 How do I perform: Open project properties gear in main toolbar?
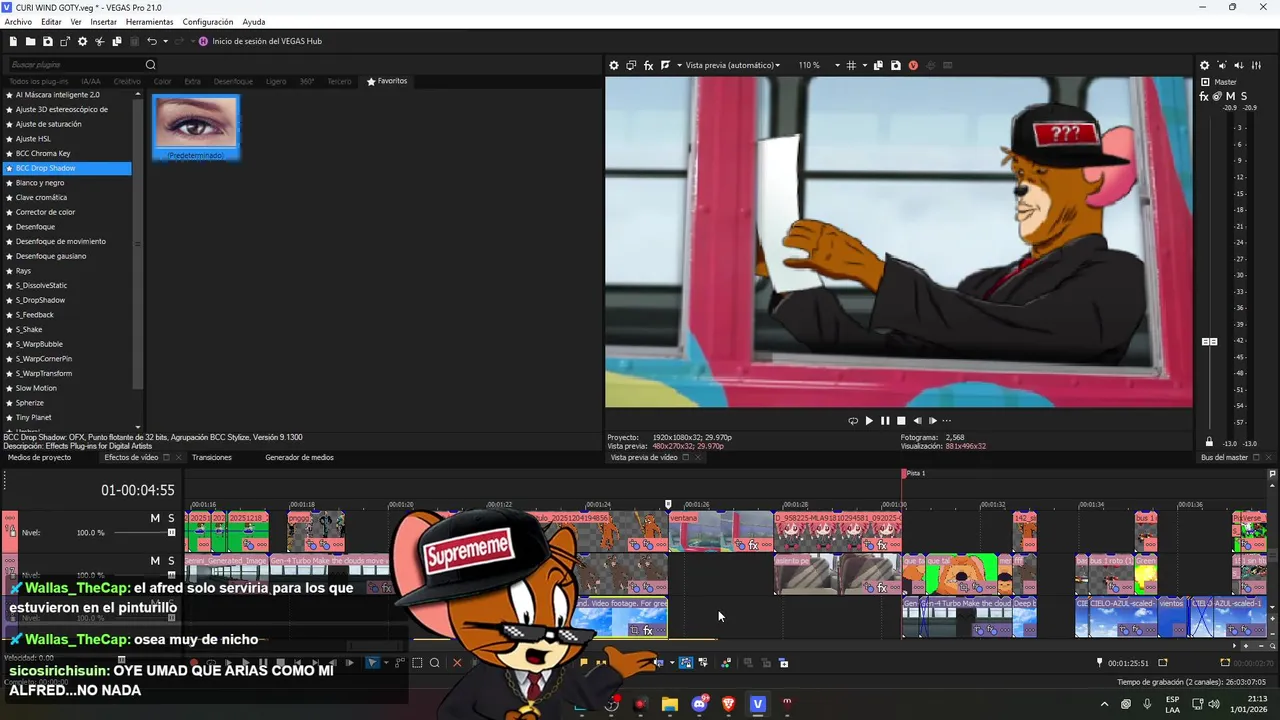(82, 41)
